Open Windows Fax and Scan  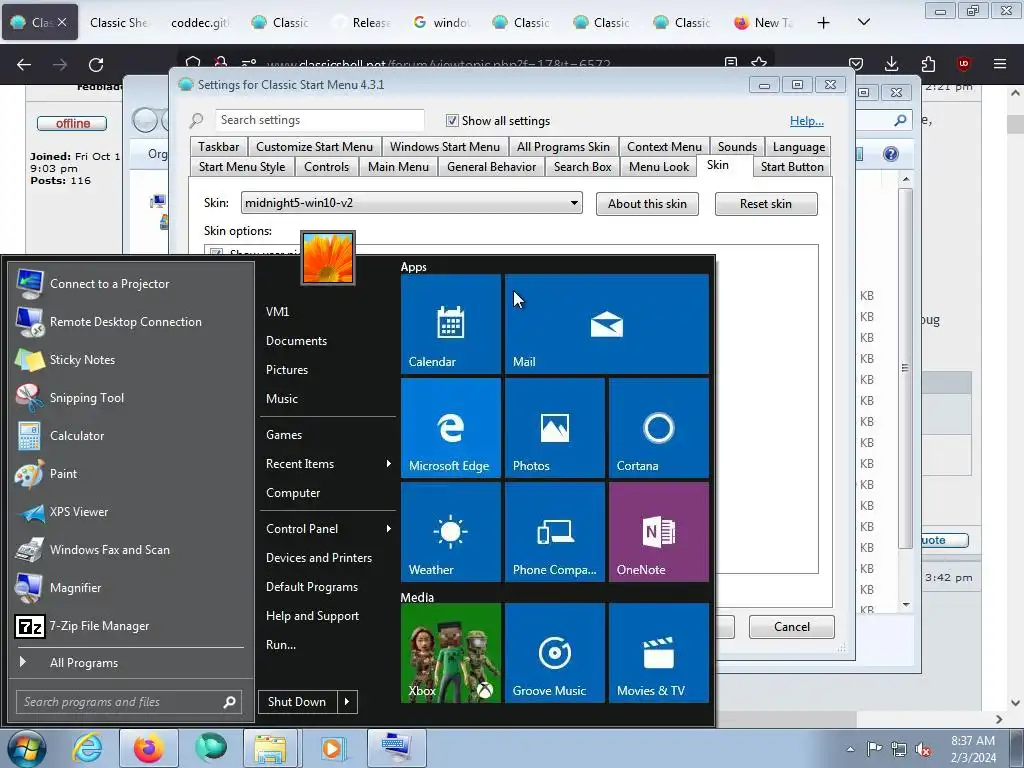point(129,550)
